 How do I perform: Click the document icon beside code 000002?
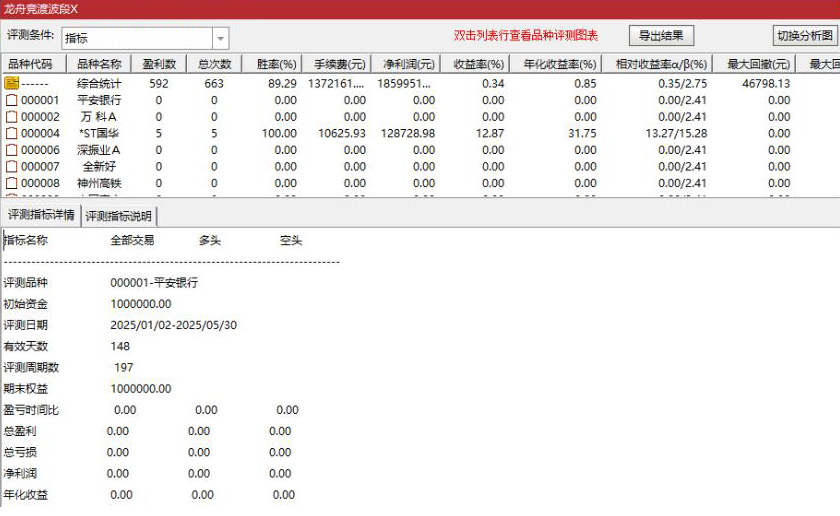[11, 117]
